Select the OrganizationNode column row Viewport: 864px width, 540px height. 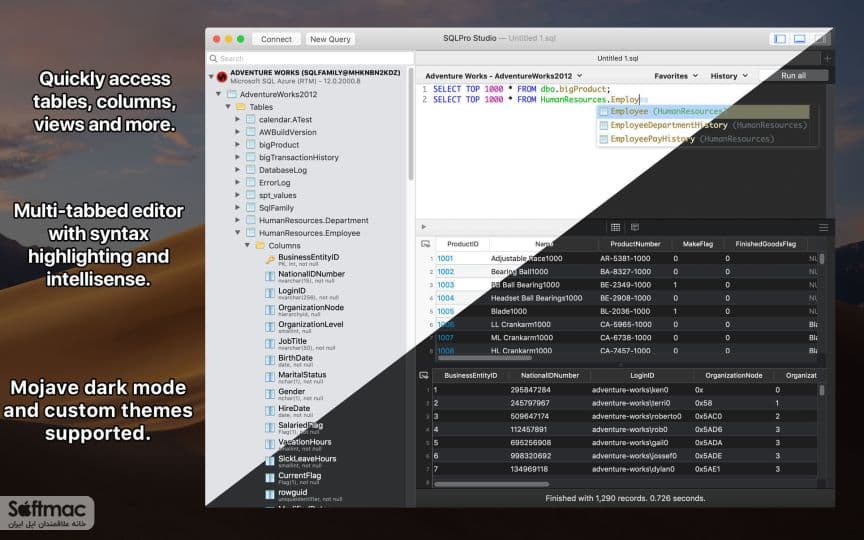pyautogui.click(x=311, y=310)
